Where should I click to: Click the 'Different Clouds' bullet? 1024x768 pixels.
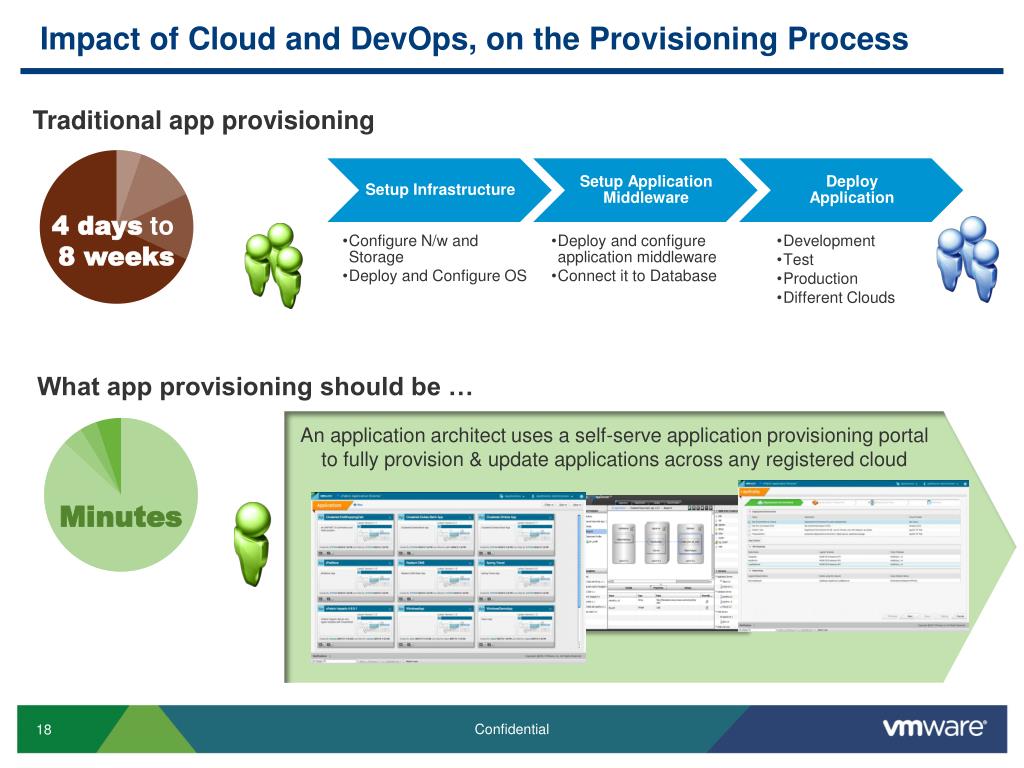tap(835, 298)
